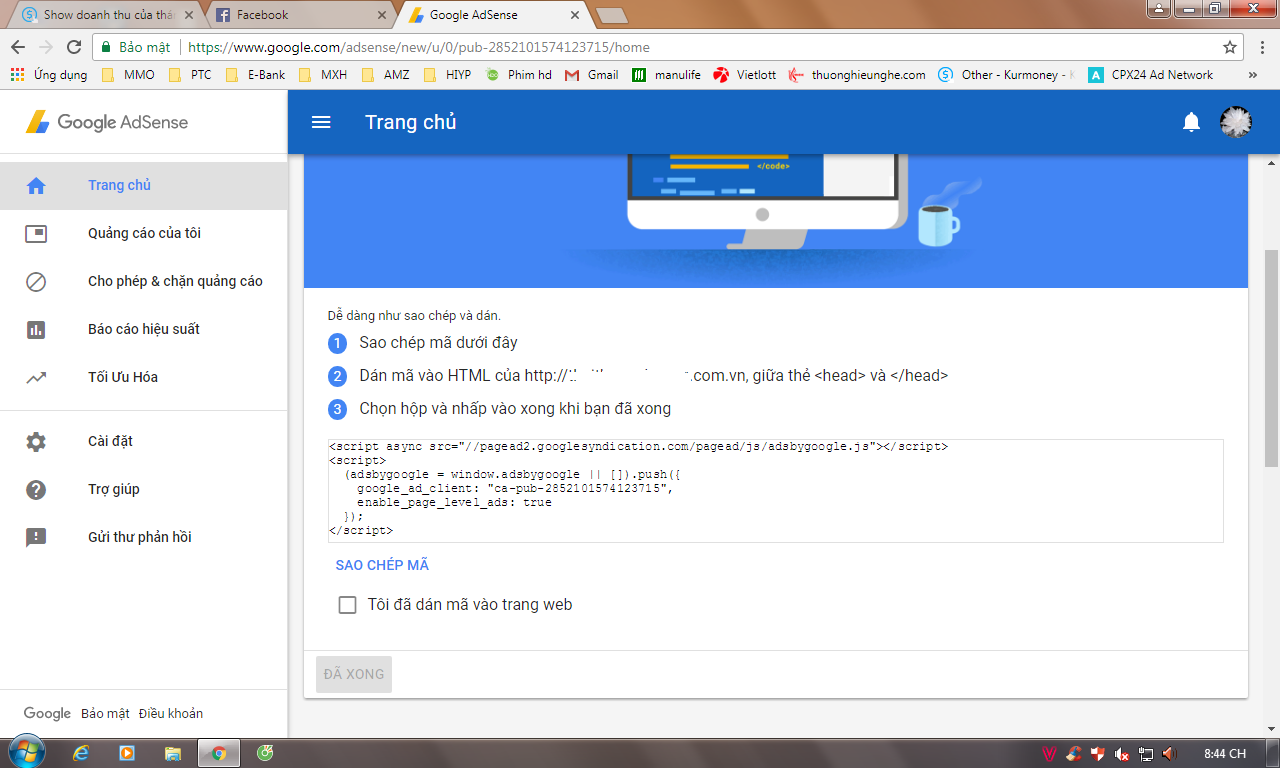This screenshot has height=768, width=1280.
Task: Open the Điều khoản footer link
Action: [x=171, y=713]
